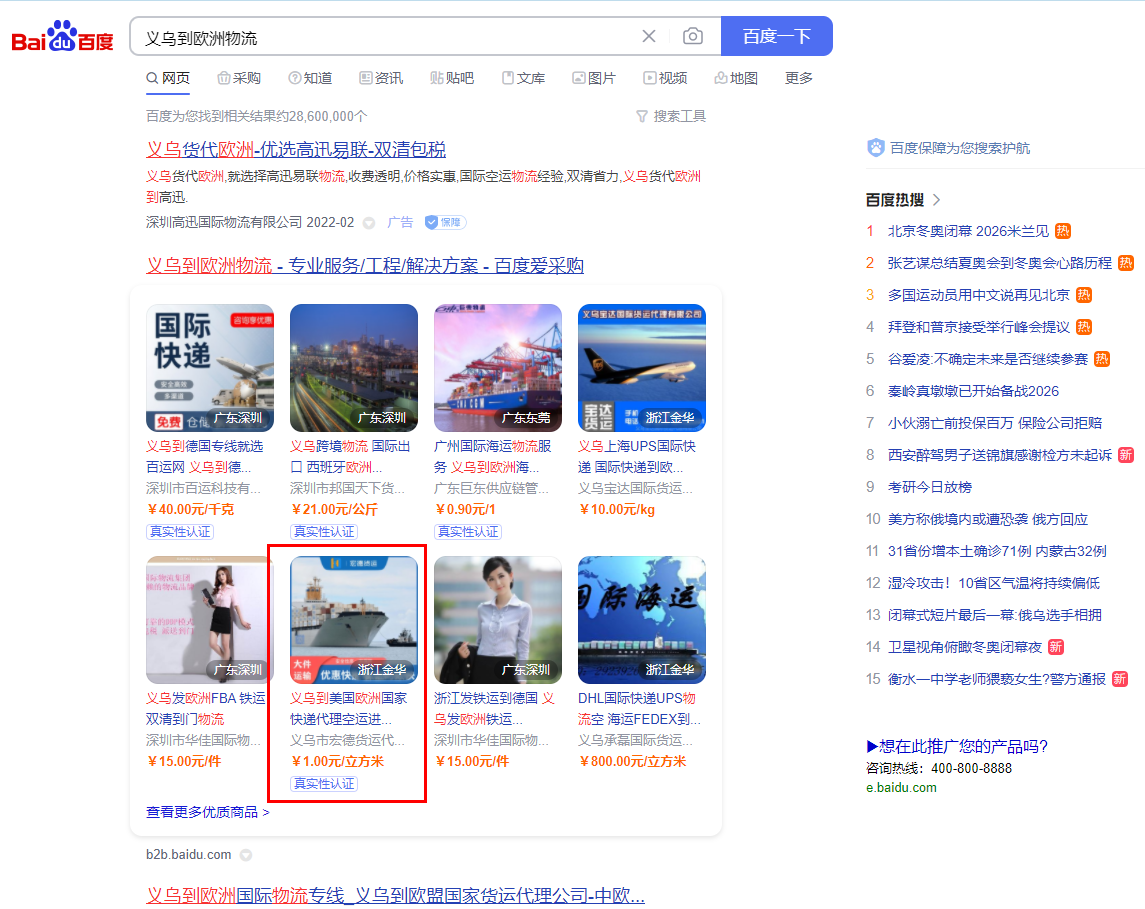Switch to the 采购 tab

(x=239, y=78)
